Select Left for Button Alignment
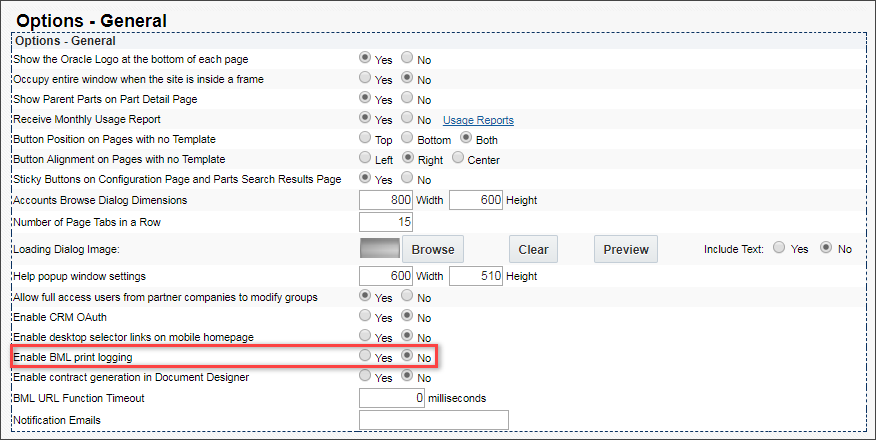 pyautogui.click(x=366, y=159)
